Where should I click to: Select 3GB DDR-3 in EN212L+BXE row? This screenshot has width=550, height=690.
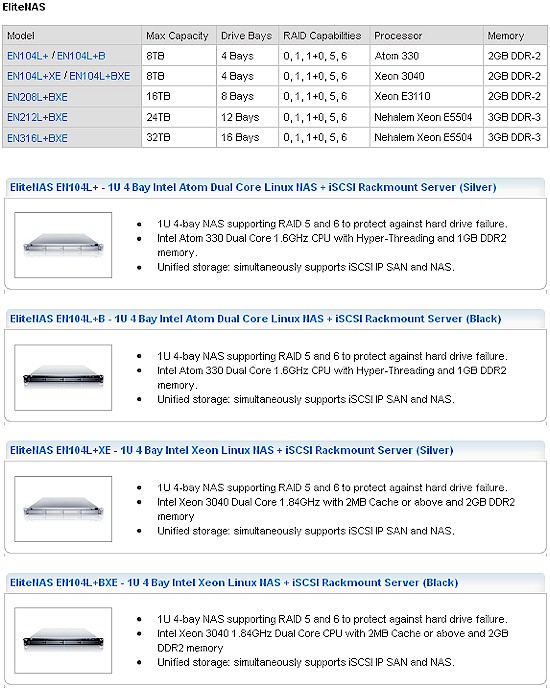(x=514, y=117)
